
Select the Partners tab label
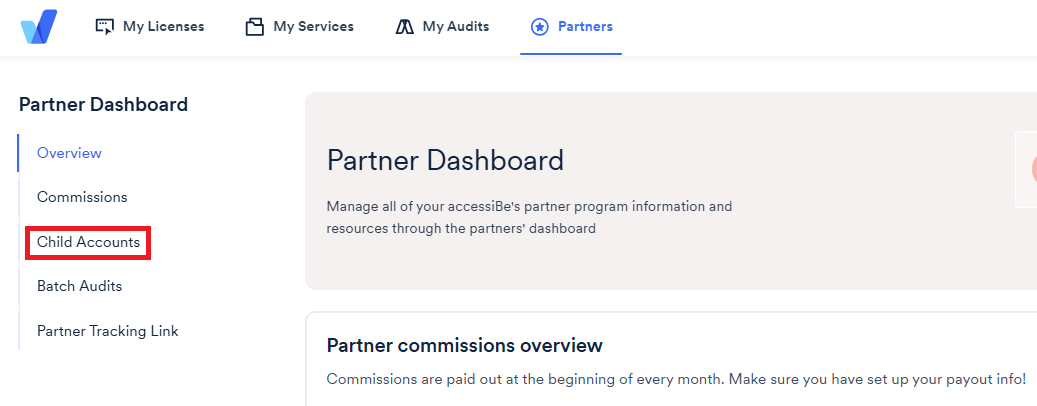585,26
